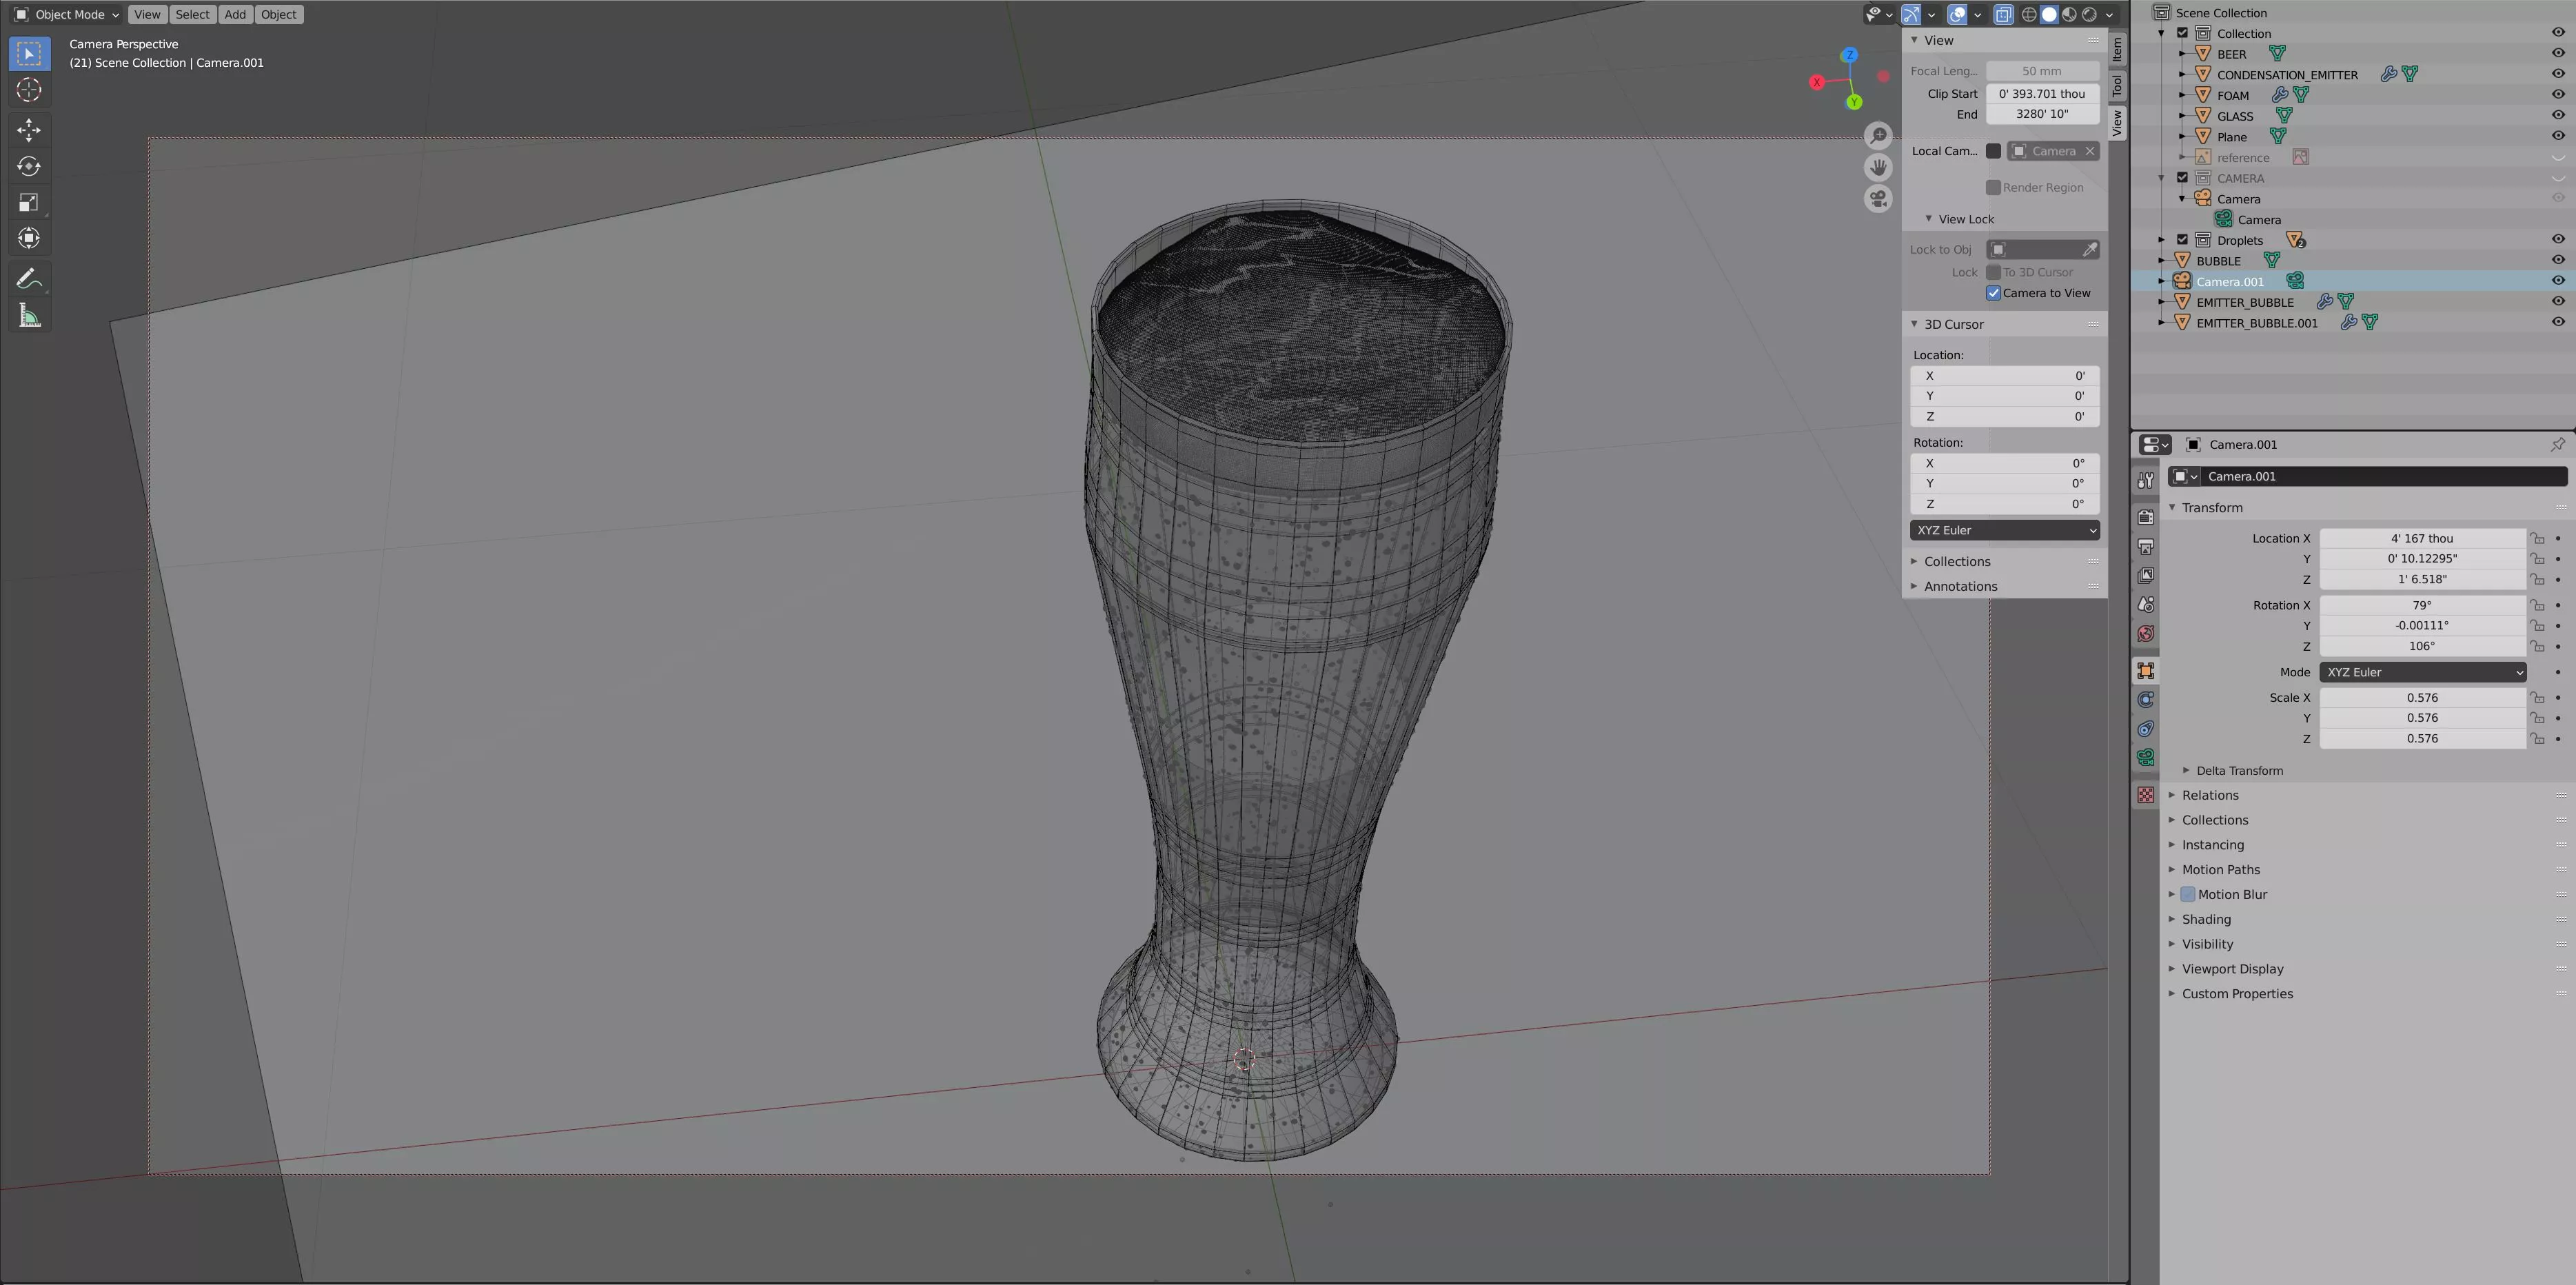Choose the Measure tool

[x=29, y=317]
